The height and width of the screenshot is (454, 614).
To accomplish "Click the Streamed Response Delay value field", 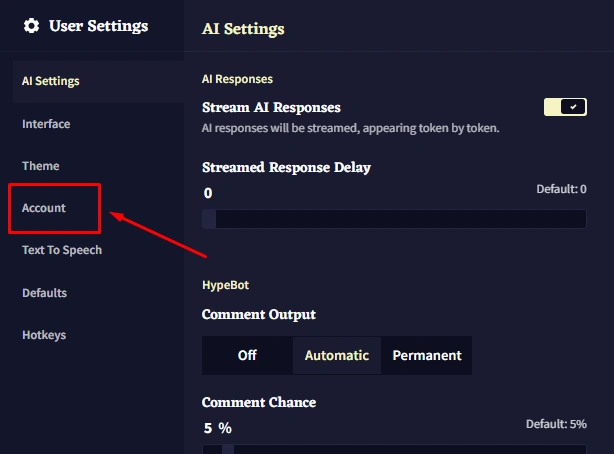I will coord(208,193).
